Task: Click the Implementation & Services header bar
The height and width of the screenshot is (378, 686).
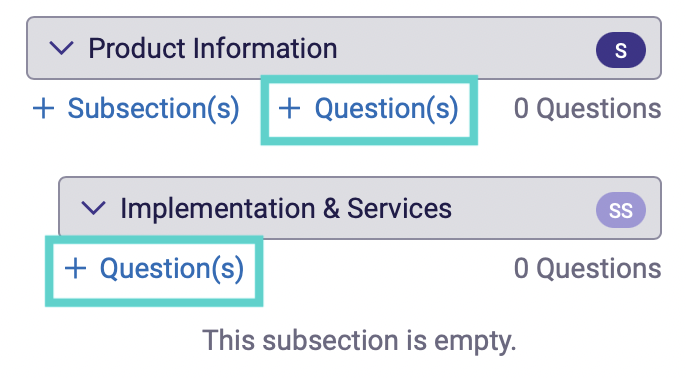Action: click(360, 208)
